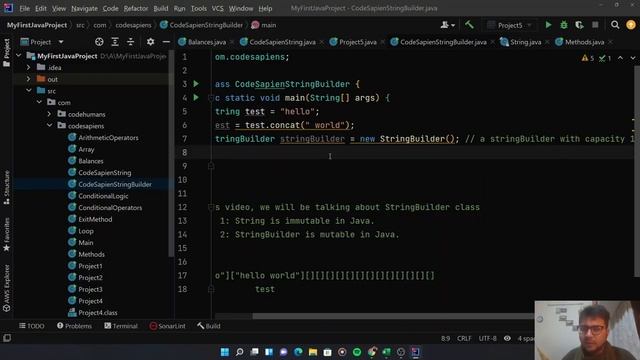Click run gutter arrow on line 3

point(196,84)
